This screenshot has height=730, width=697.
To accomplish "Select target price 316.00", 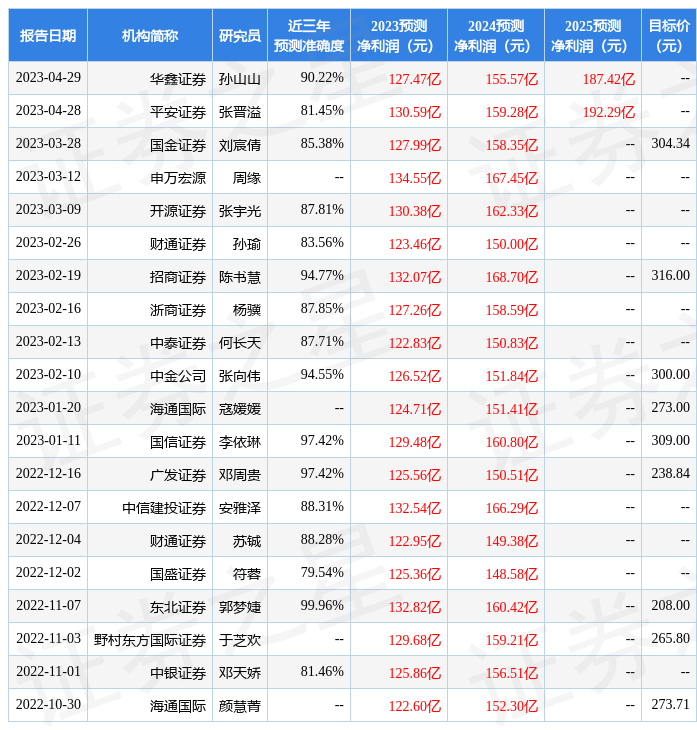I will 670,276.
